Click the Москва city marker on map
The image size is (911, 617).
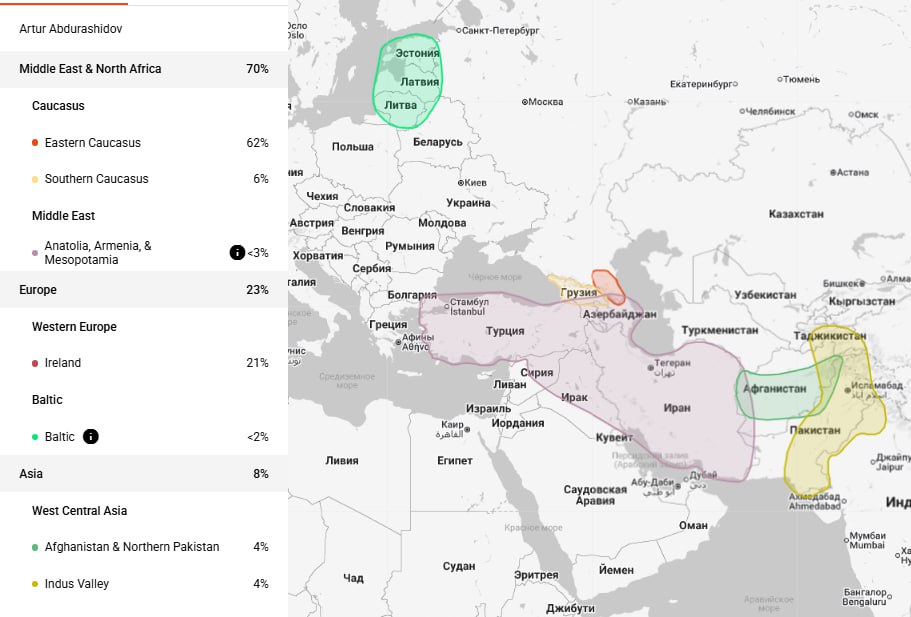[x=525, y=102]
